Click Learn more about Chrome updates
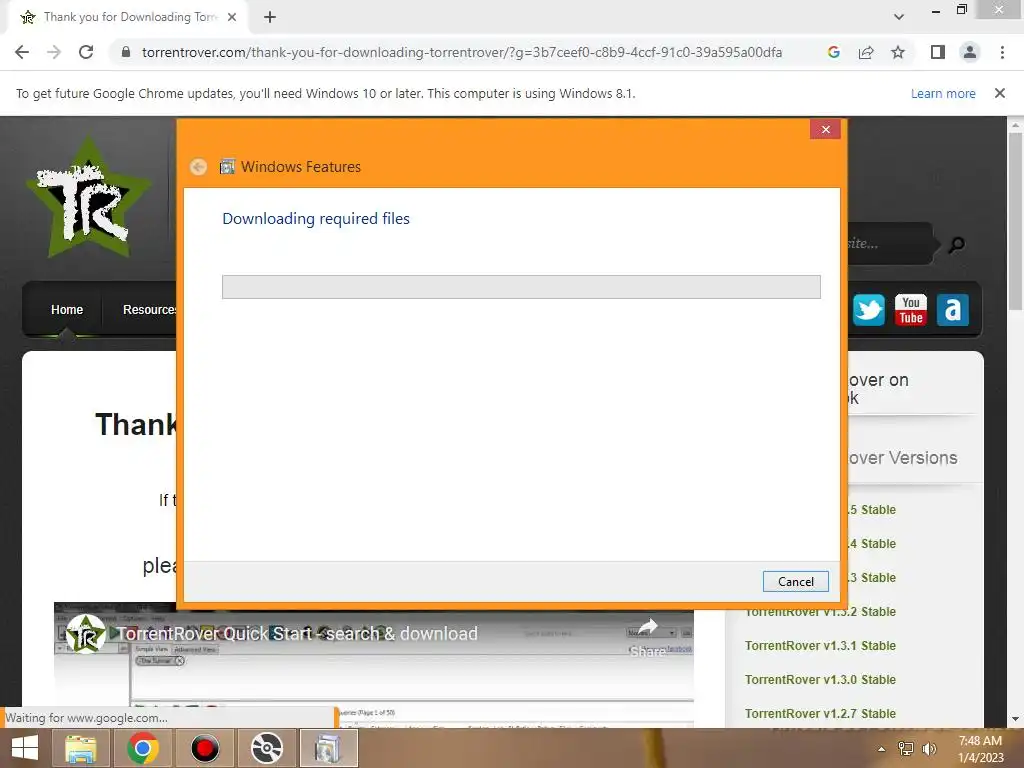Image resolution: width=1024 pixels, height=768 pixels. click(943, 93)
